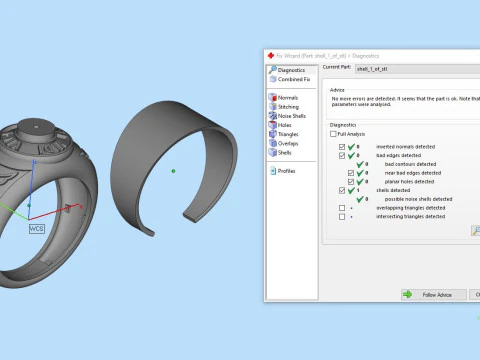Click the Shells icon
Screen dimensions: 480x360
(273, 152)
